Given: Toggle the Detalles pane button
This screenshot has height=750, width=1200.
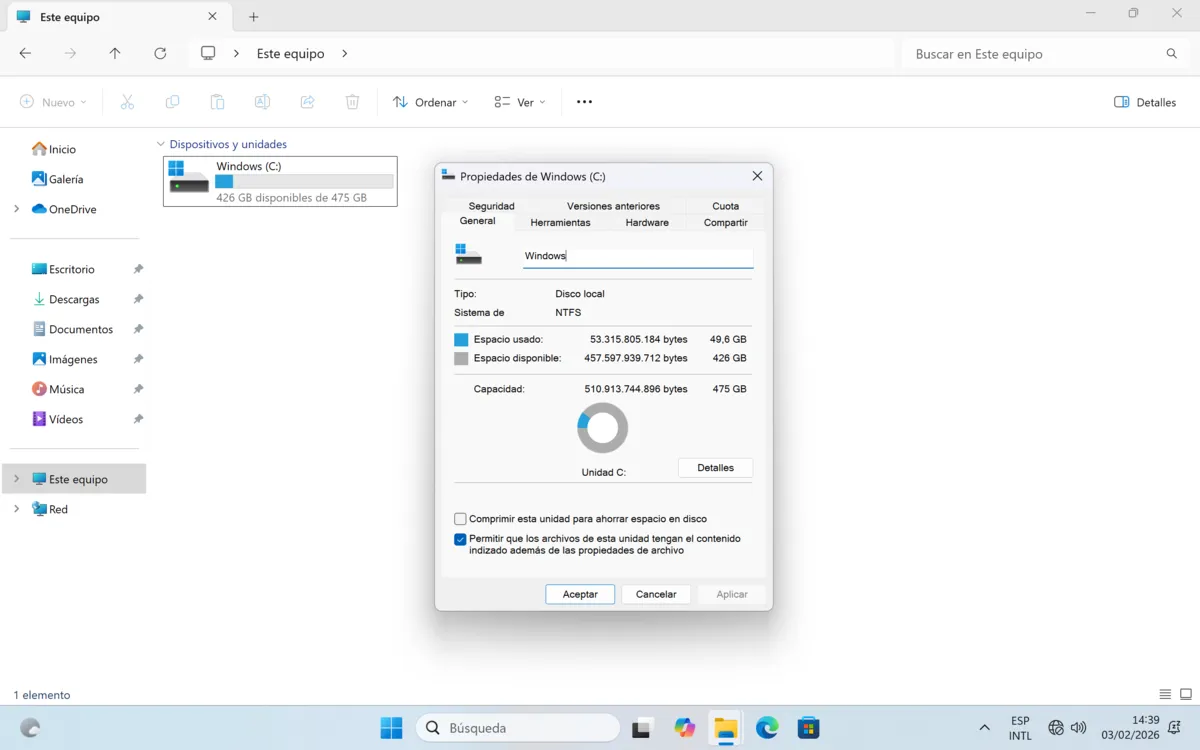Looking at the screenshot, I should (1145, 102).
